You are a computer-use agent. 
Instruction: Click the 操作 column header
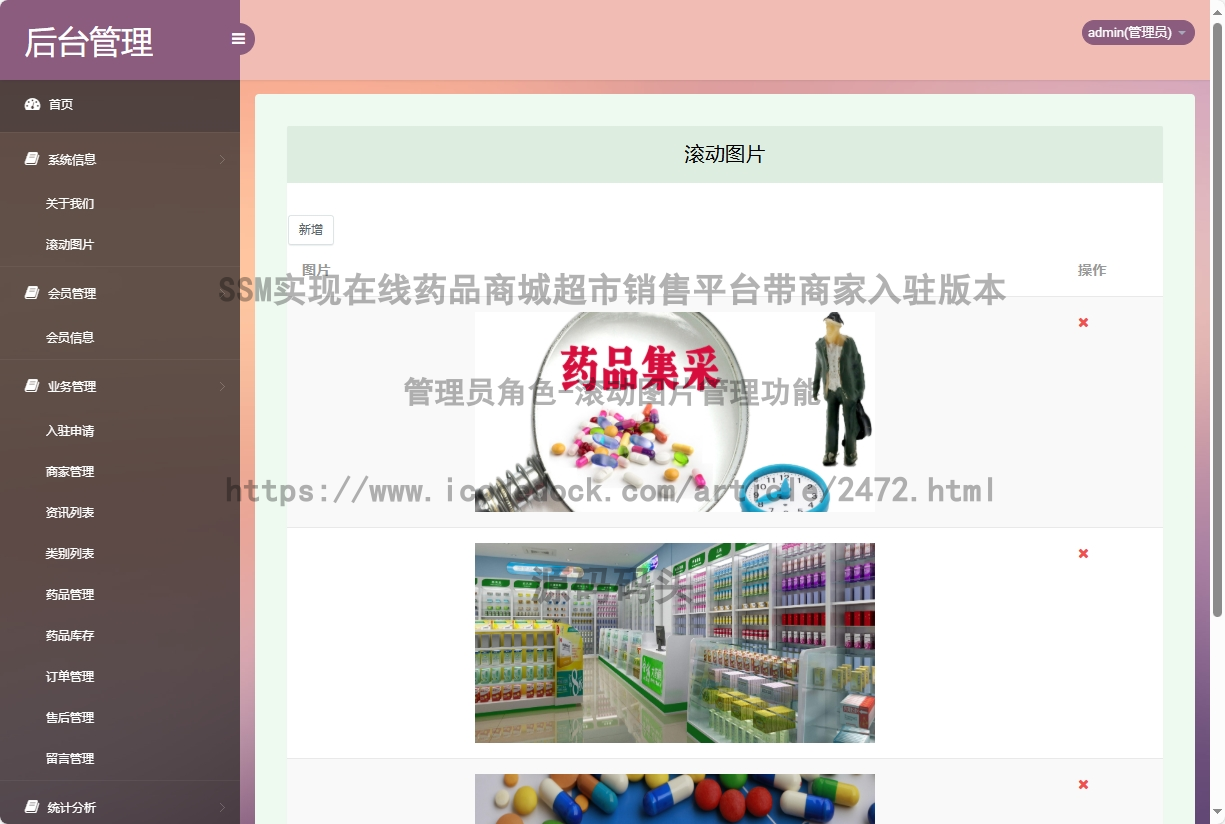point(1092,270)
